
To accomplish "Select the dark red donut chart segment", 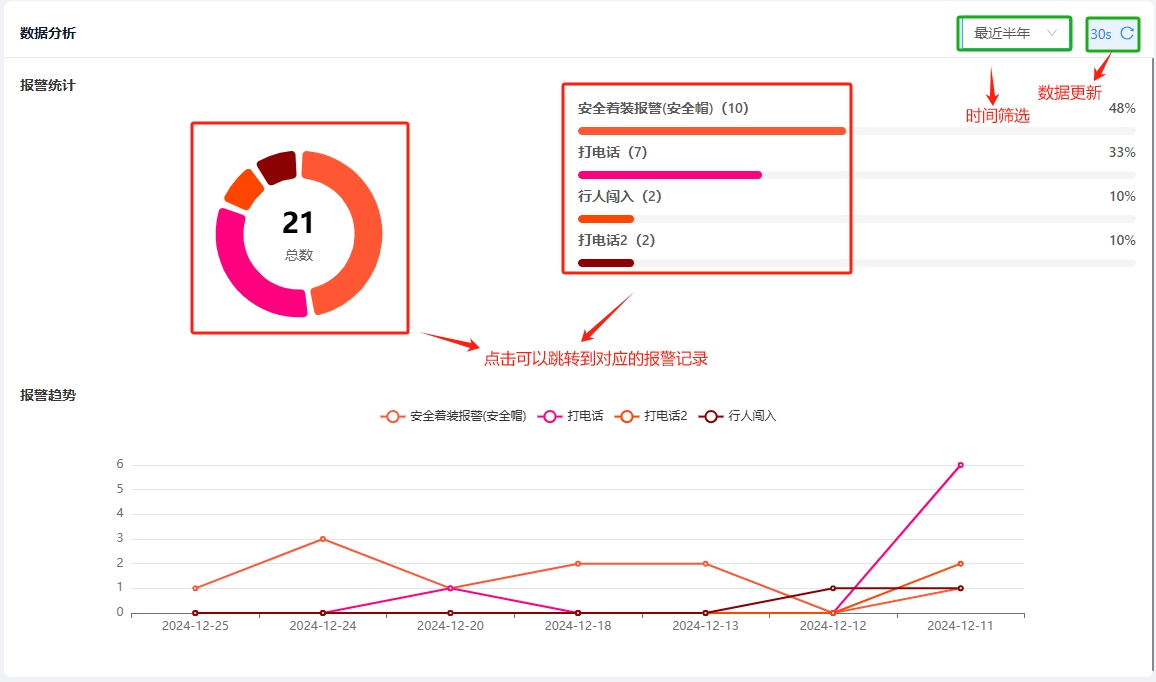I will pyautogui.click(x=277, y=166).
